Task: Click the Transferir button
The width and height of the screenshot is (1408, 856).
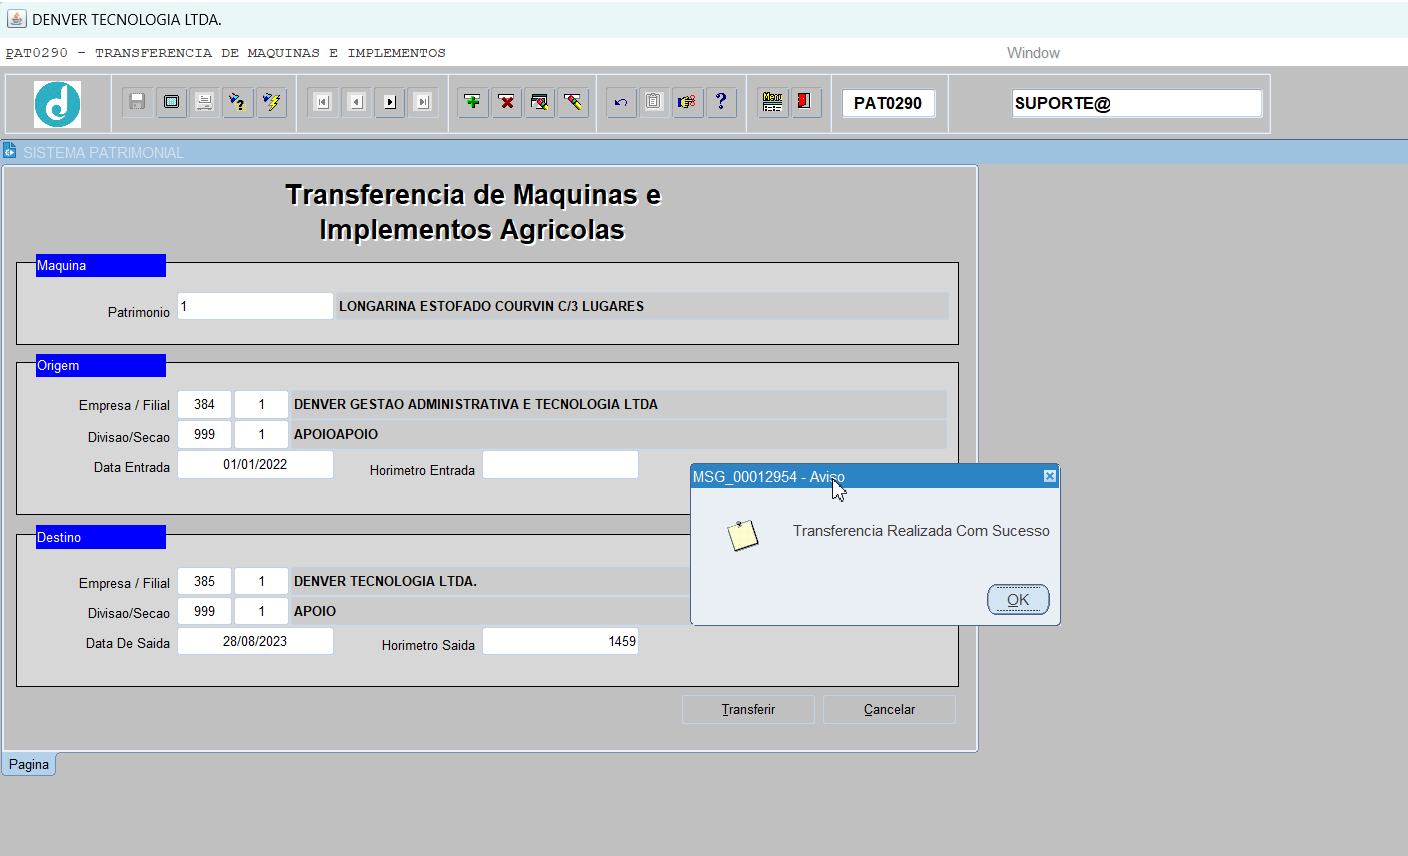Action: pos(748,709)
